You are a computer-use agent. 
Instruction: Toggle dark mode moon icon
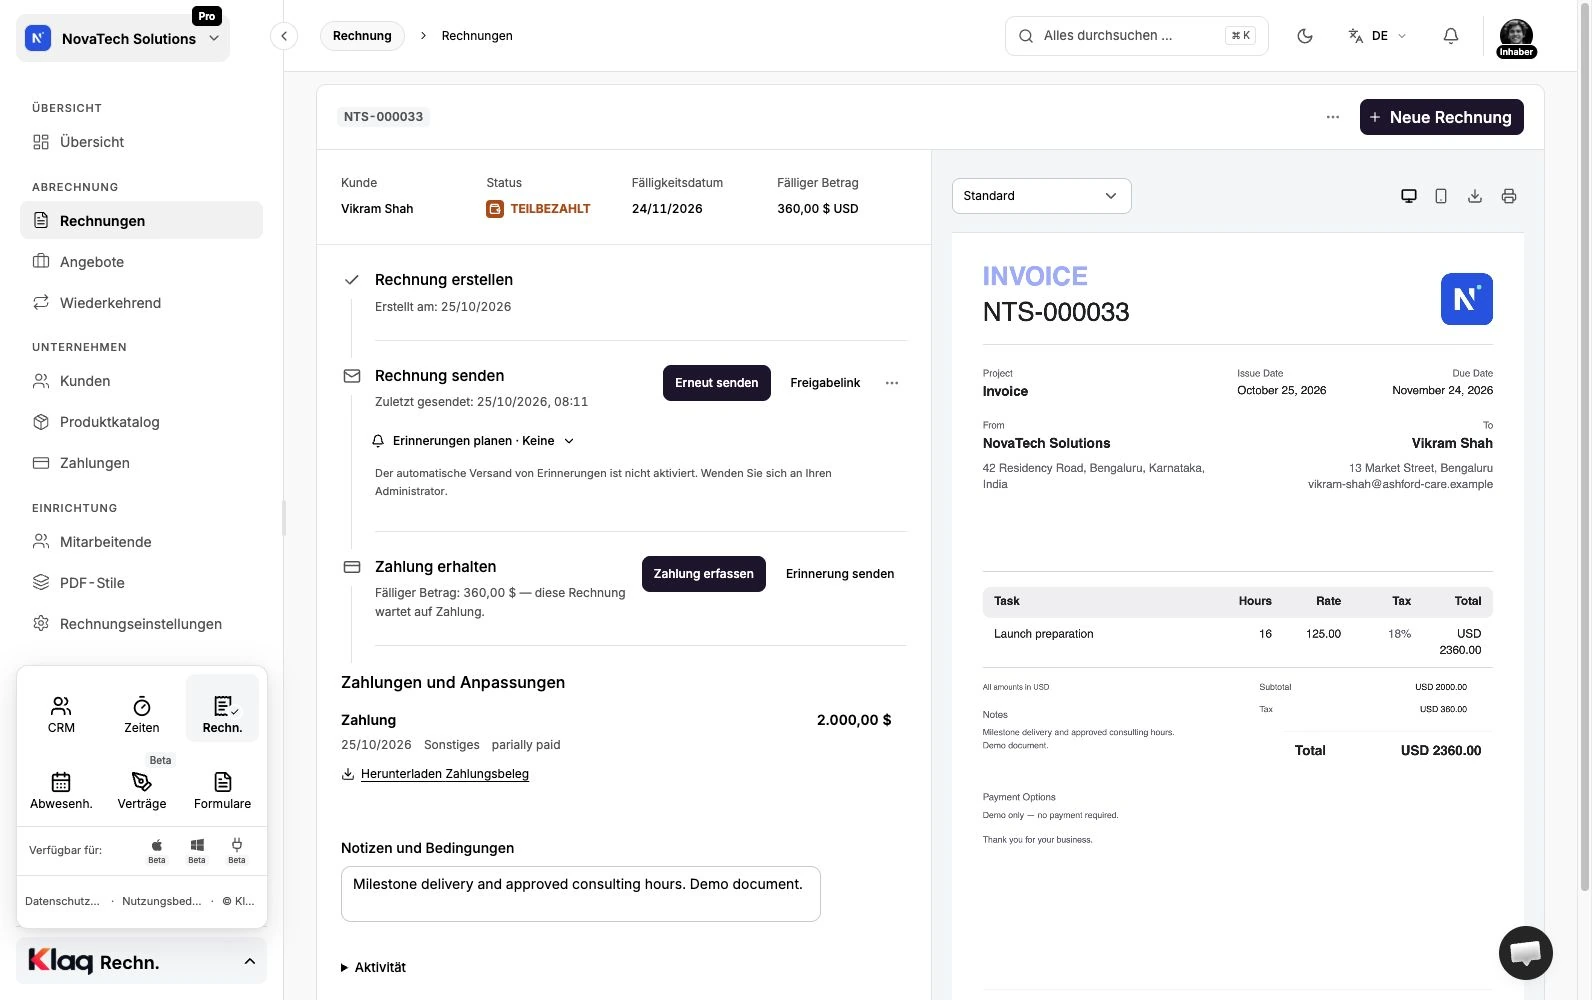coord(1305,36)
